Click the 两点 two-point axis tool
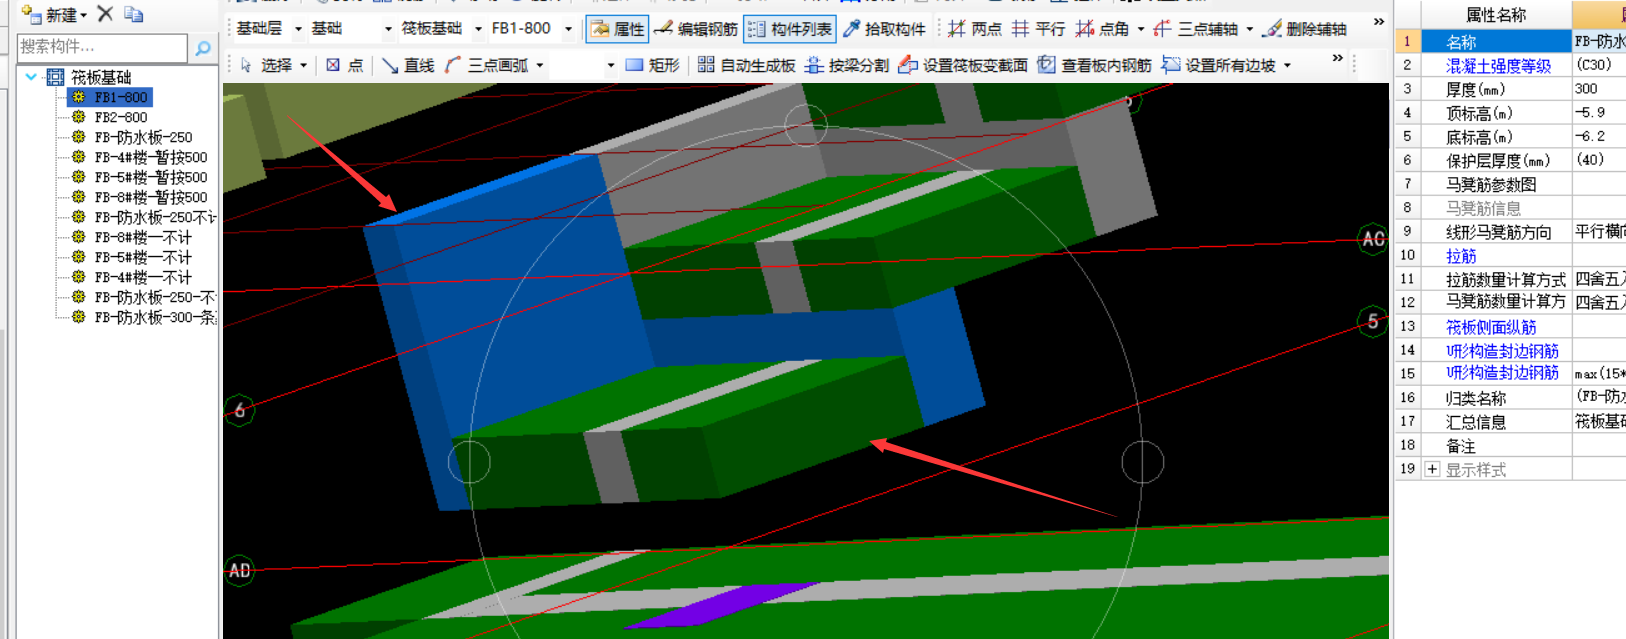Image resolution: width=1626 pixels, height=639 pixels. [x=975, y=29]
